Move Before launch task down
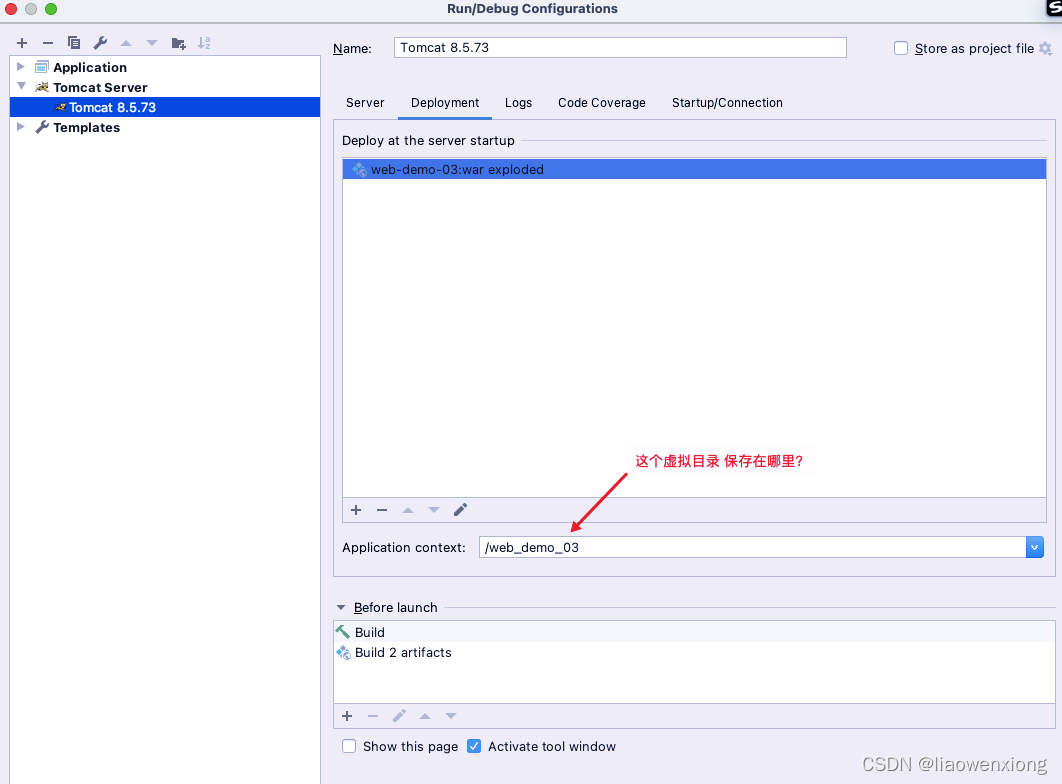This screenshot has width=1062, height=784. (x=451, y=716)
